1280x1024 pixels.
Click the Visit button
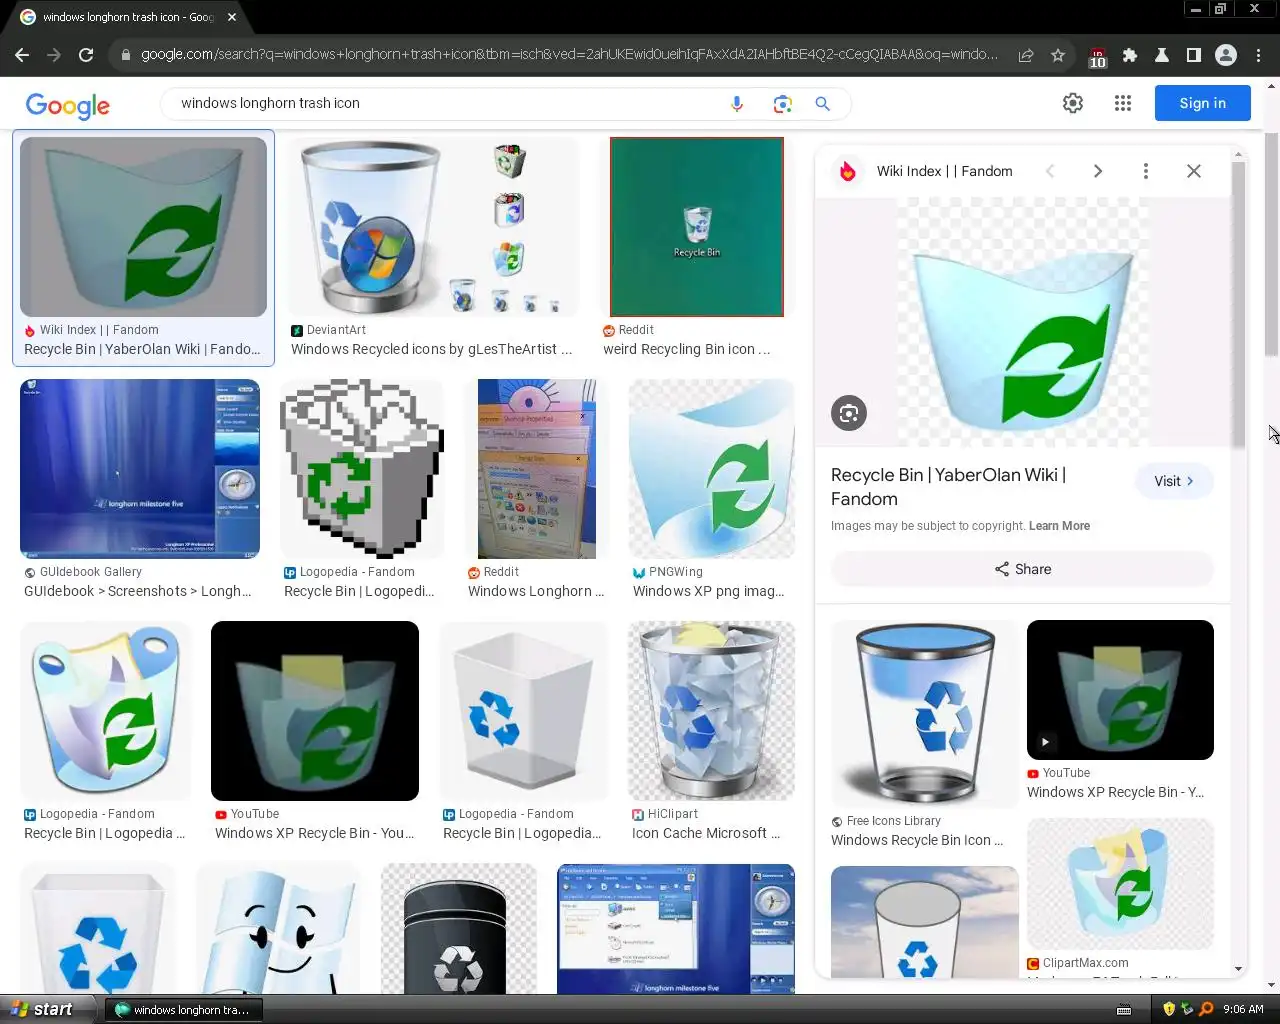pyautogui.click(x=1174, y=481)
